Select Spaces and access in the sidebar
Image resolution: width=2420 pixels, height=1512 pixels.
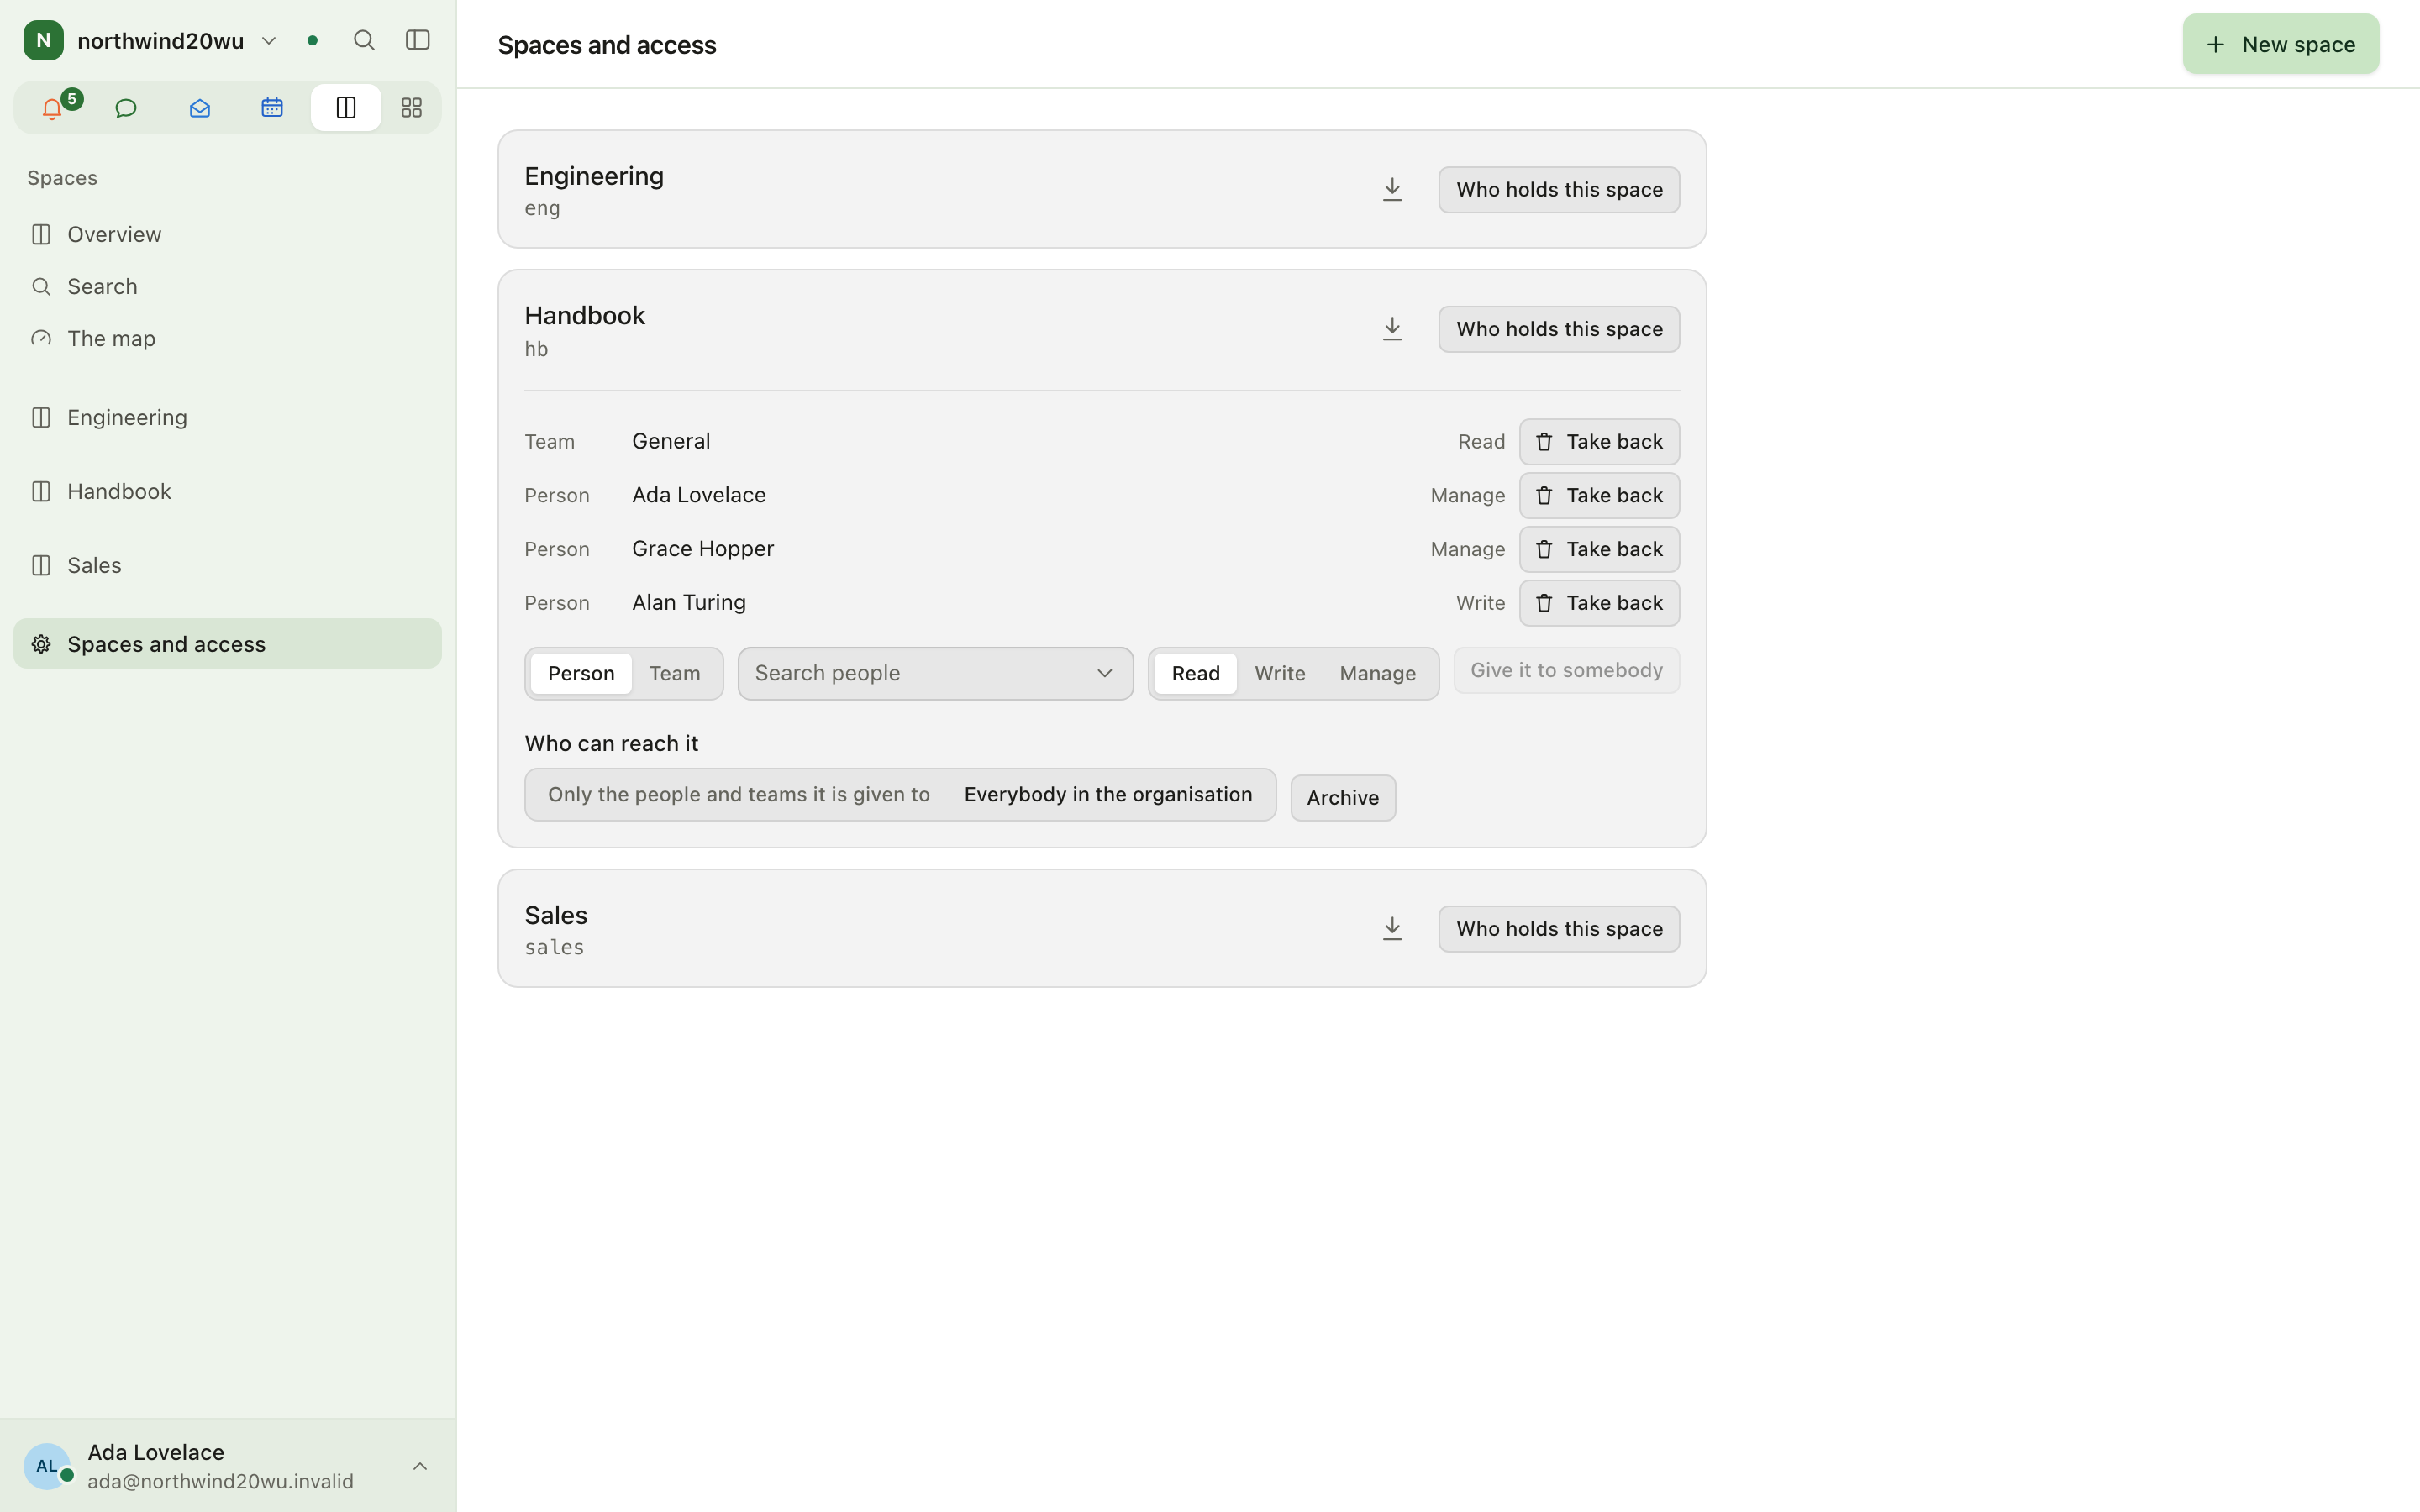228,644
